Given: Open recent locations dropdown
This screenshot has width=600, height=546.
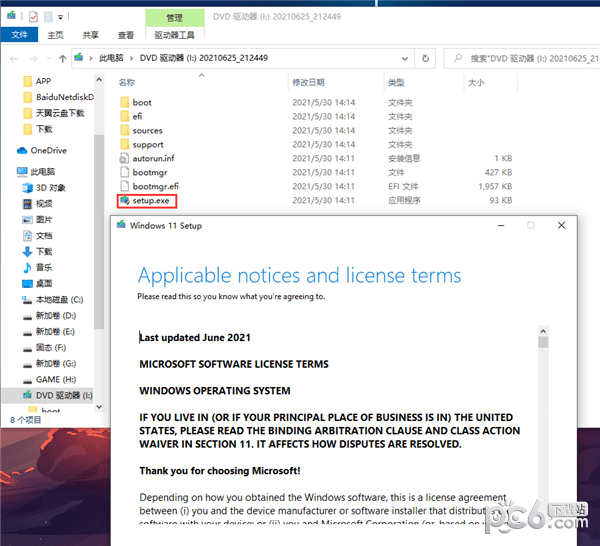Looking at the screenshot, I should click(x=49, y=59).
